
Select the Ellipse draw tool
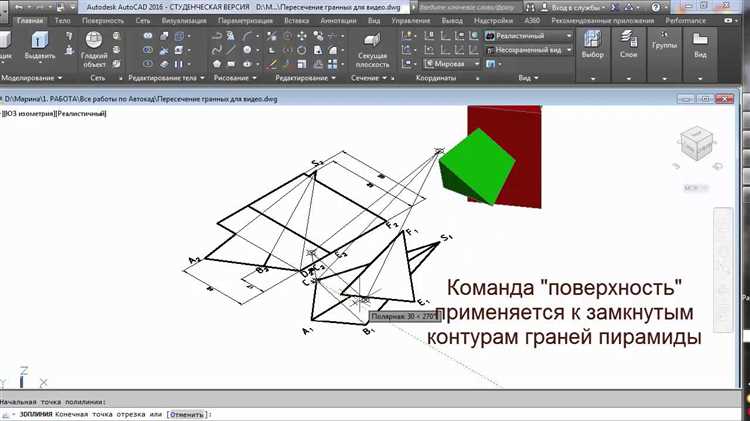pos(247,64)
